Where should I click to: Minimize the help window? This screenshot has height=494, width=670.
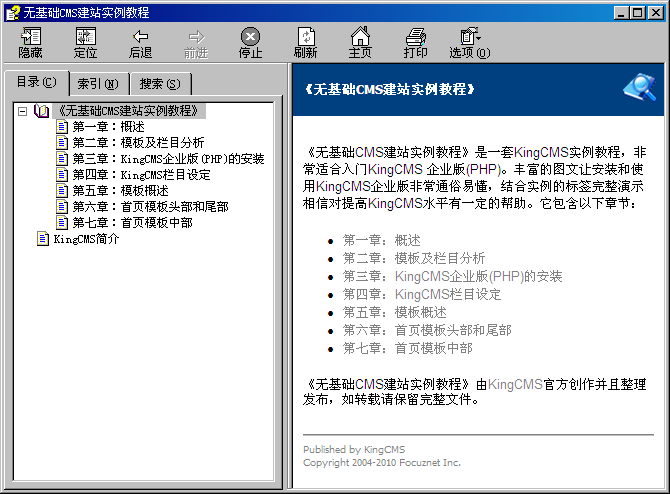(621, 13)
